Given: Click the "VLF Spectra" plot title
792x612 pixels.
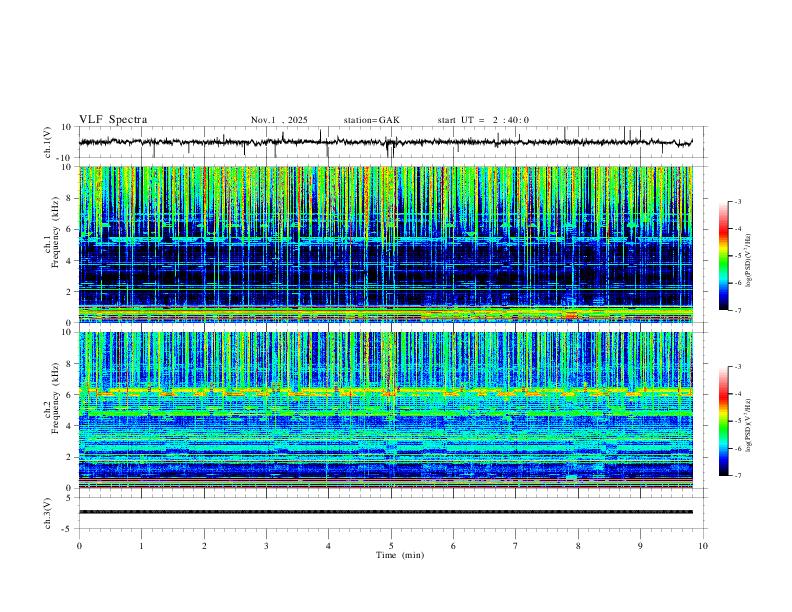Looking at the screenshot, I should pos(113,120).
